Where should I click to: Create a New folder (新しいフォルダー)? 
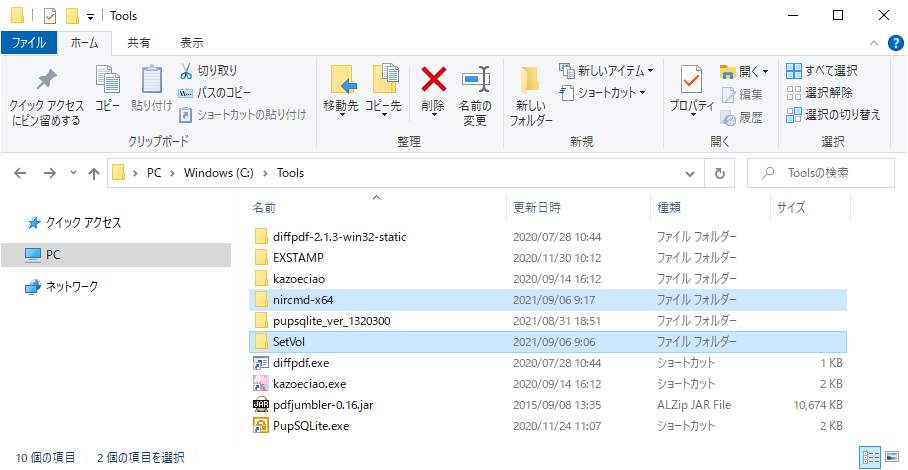point(530,97)
